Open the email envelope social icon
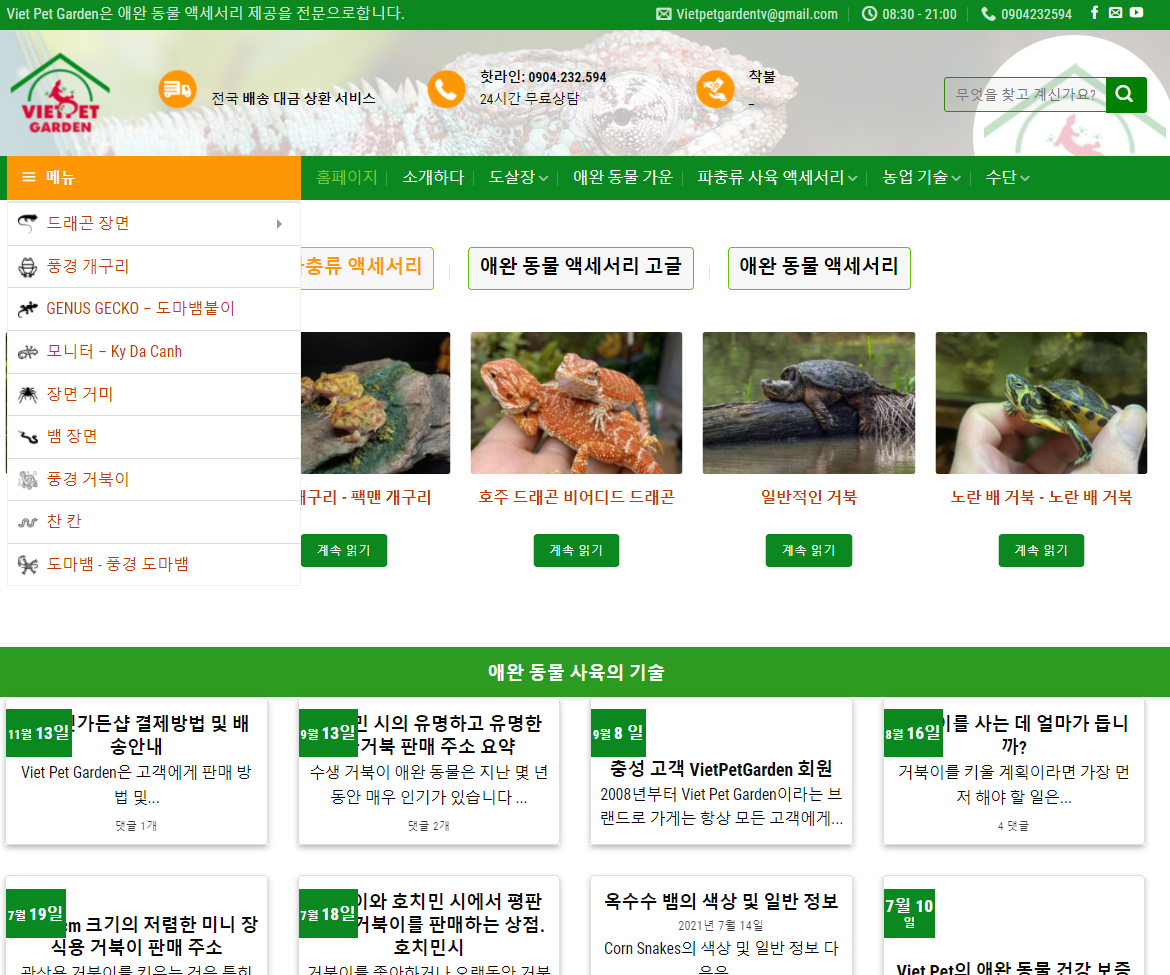1170x975 pixels. point(1115,13)
